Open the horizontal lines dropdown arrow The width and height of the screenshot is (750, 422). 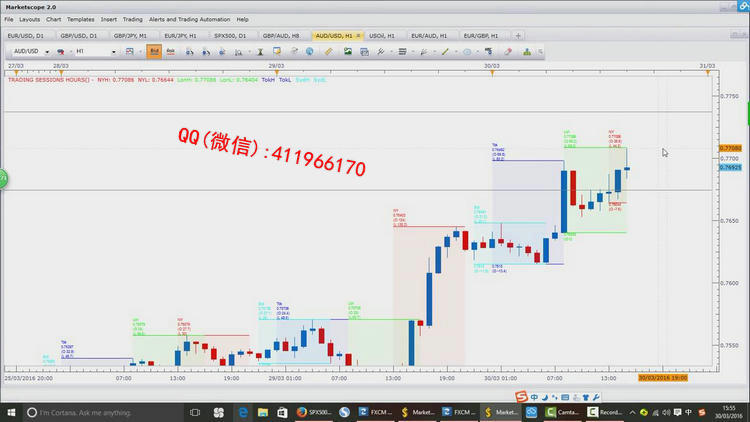point(413,52)
